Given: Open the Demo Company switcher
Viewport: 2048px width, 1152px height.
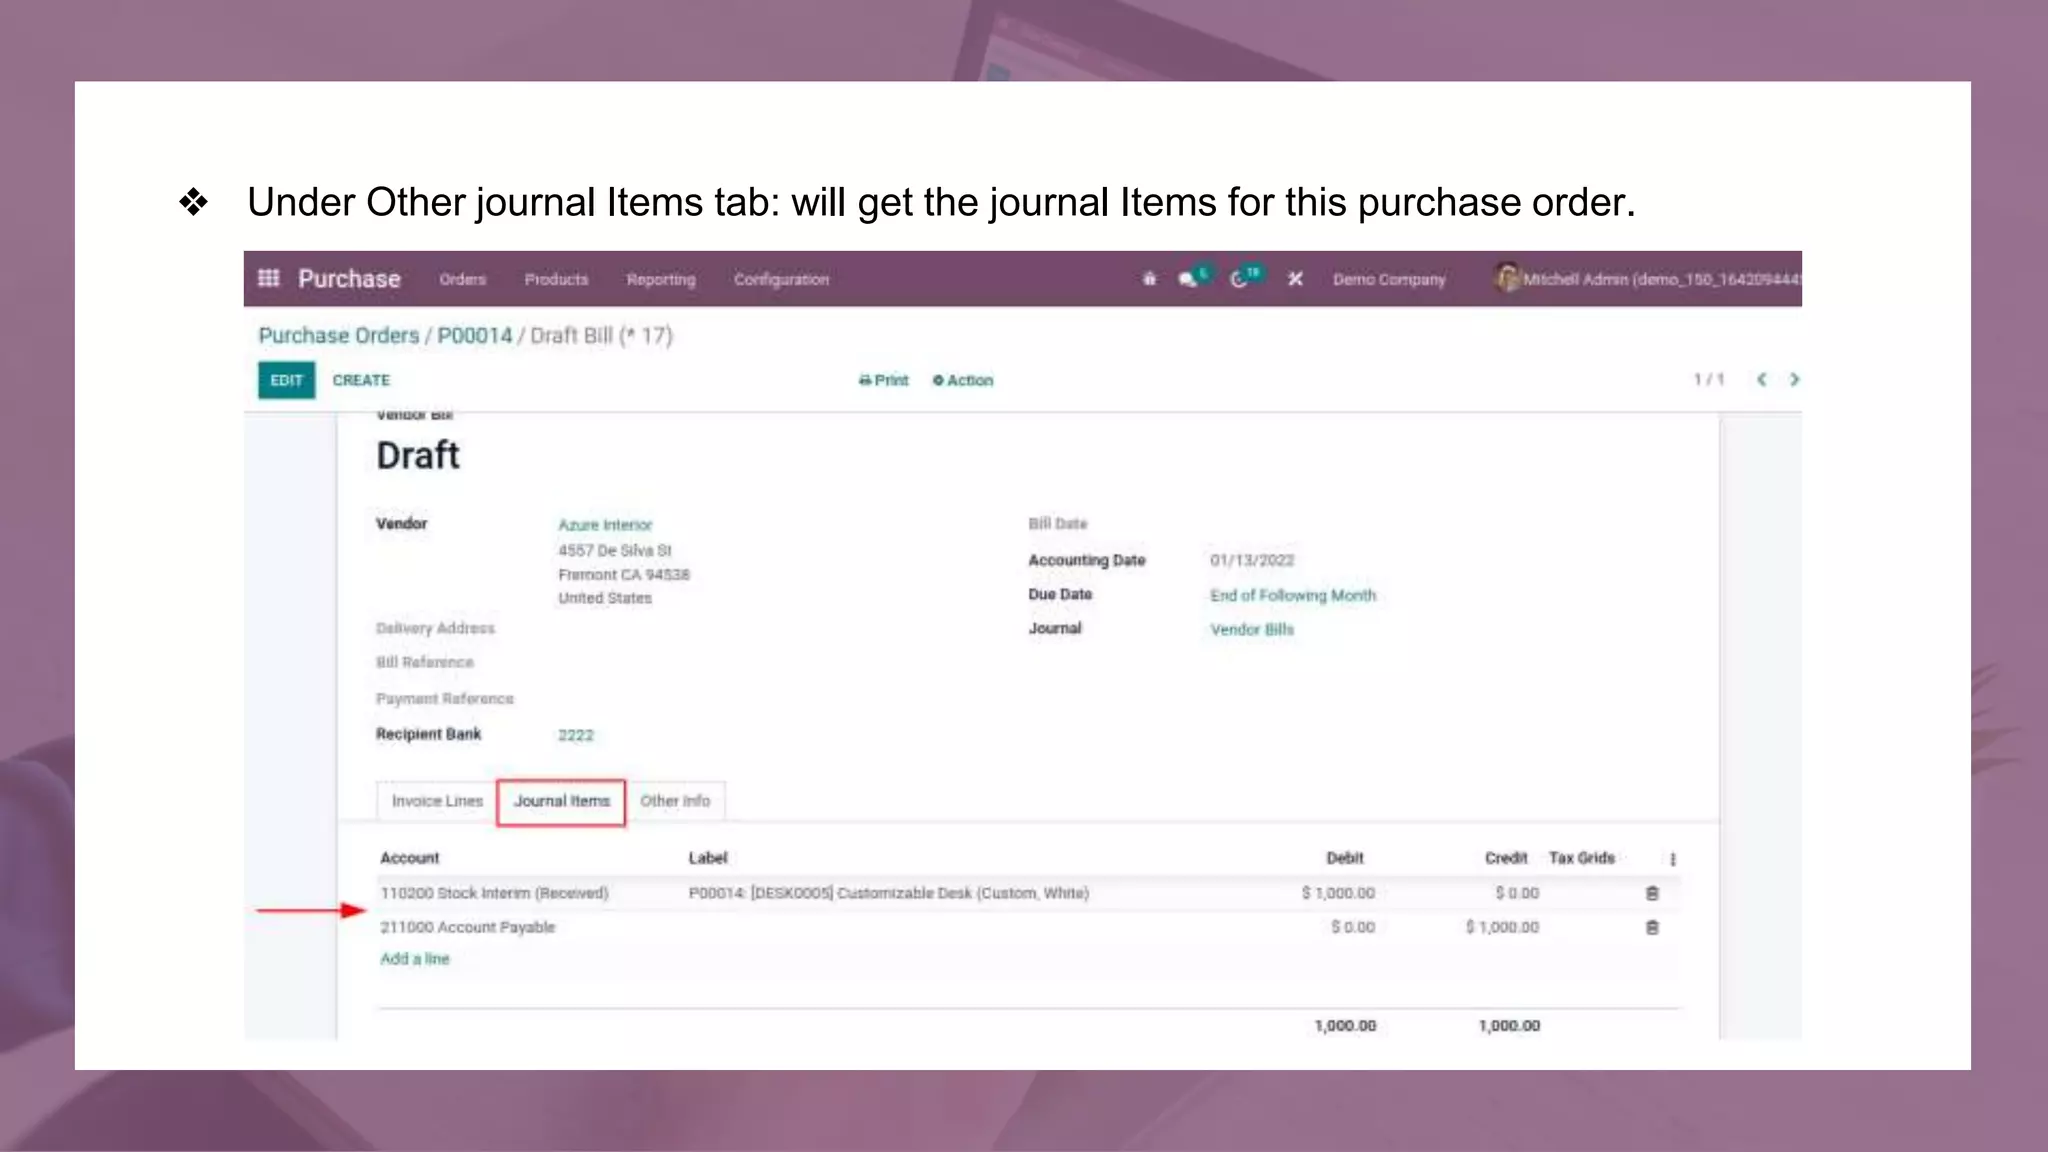Looking at the screenshot, I should click(1389, 279).
